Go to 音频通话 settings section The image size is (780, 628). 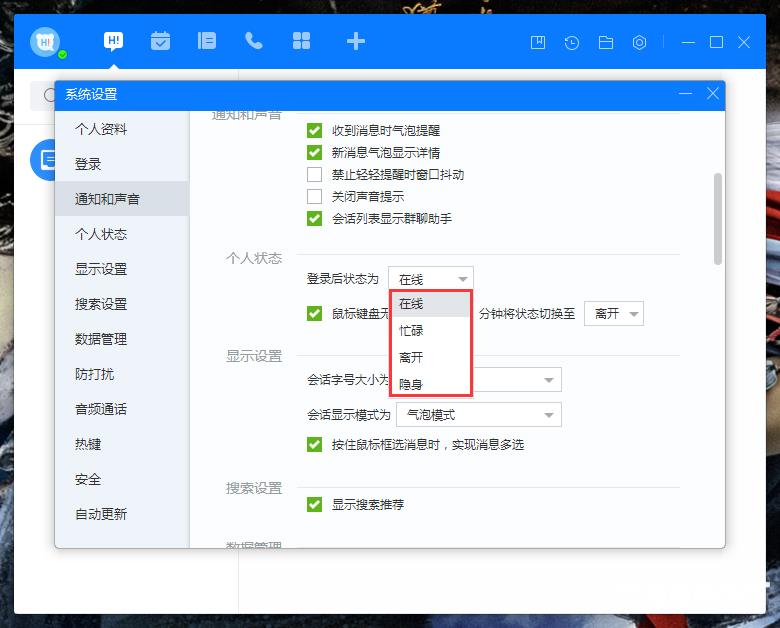[122, 409]
